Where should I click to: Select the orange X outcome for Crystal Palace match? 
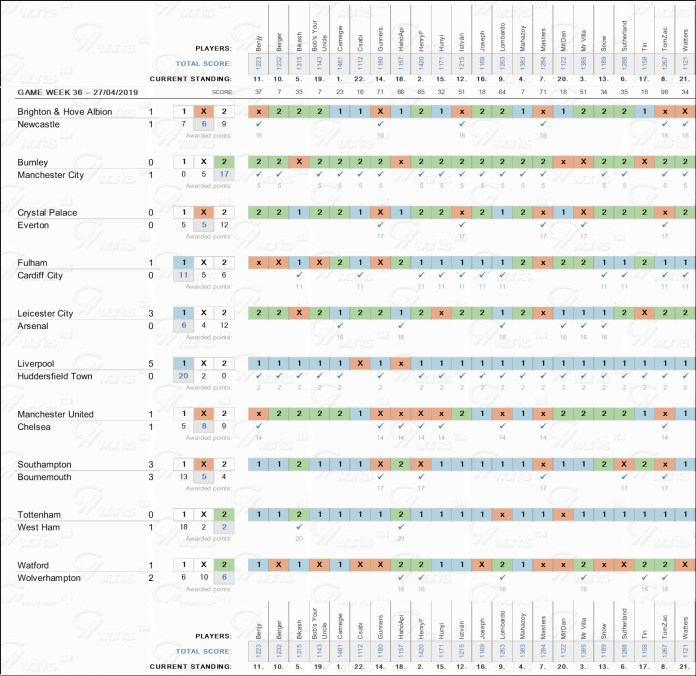pos(203,212)
